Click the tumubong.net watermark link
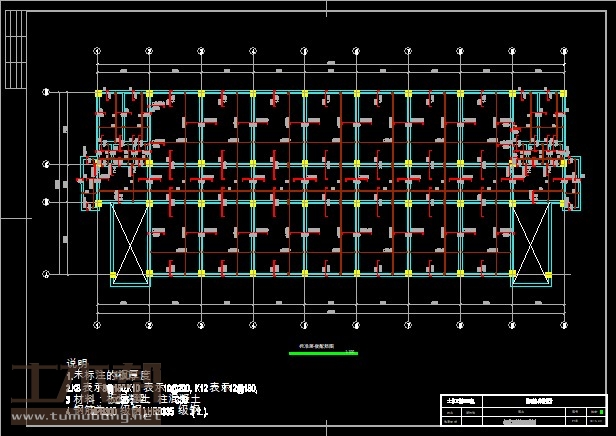The width and height of the screenshot is (616, 436). click(86, 418)
